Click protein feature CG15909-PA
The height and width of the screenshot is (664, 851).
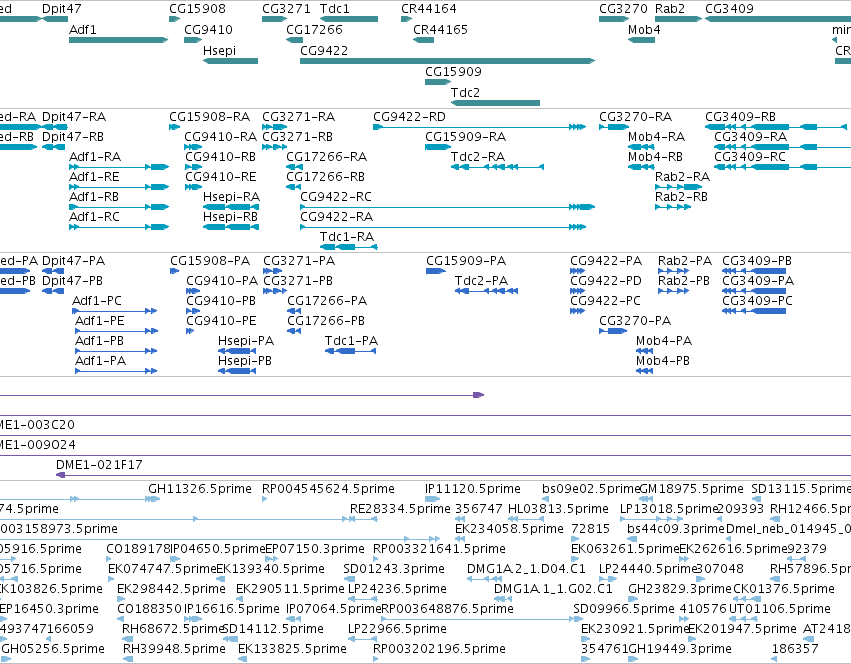[436, 271]
